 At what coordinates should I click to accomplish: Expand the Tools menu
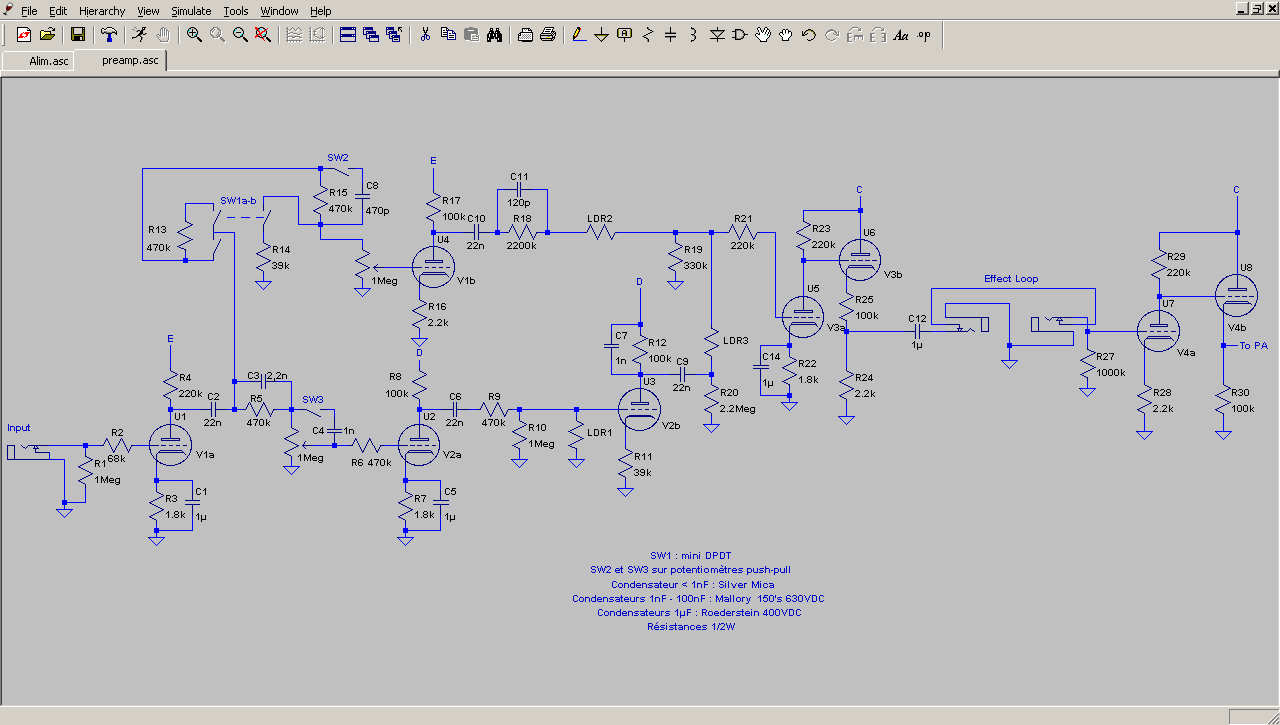236,11
